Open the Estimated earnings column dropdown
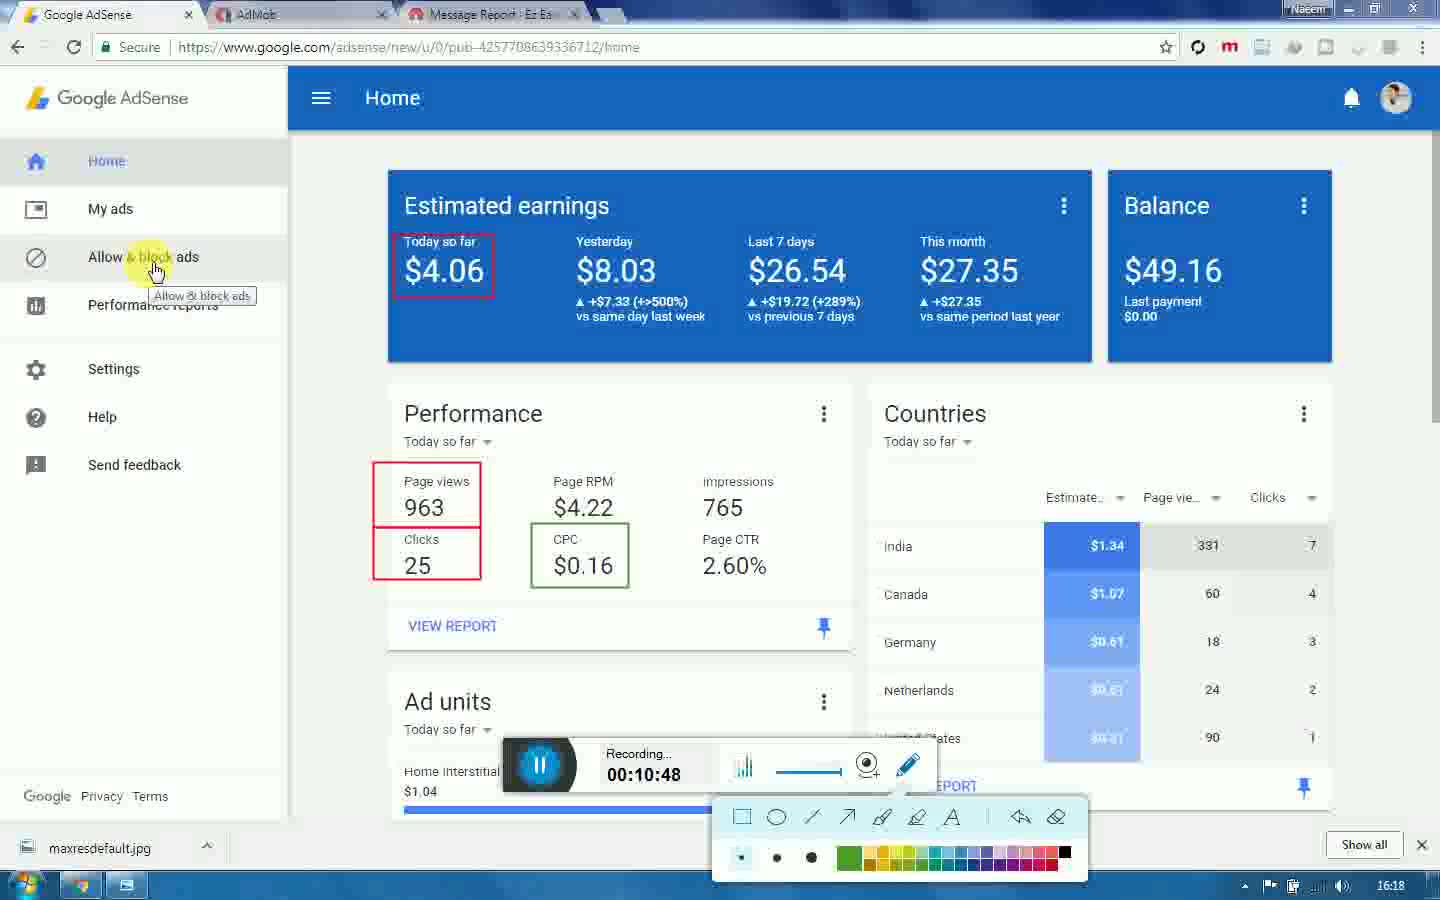Screen dimensions: 1440x900 tap(1120, 498)
